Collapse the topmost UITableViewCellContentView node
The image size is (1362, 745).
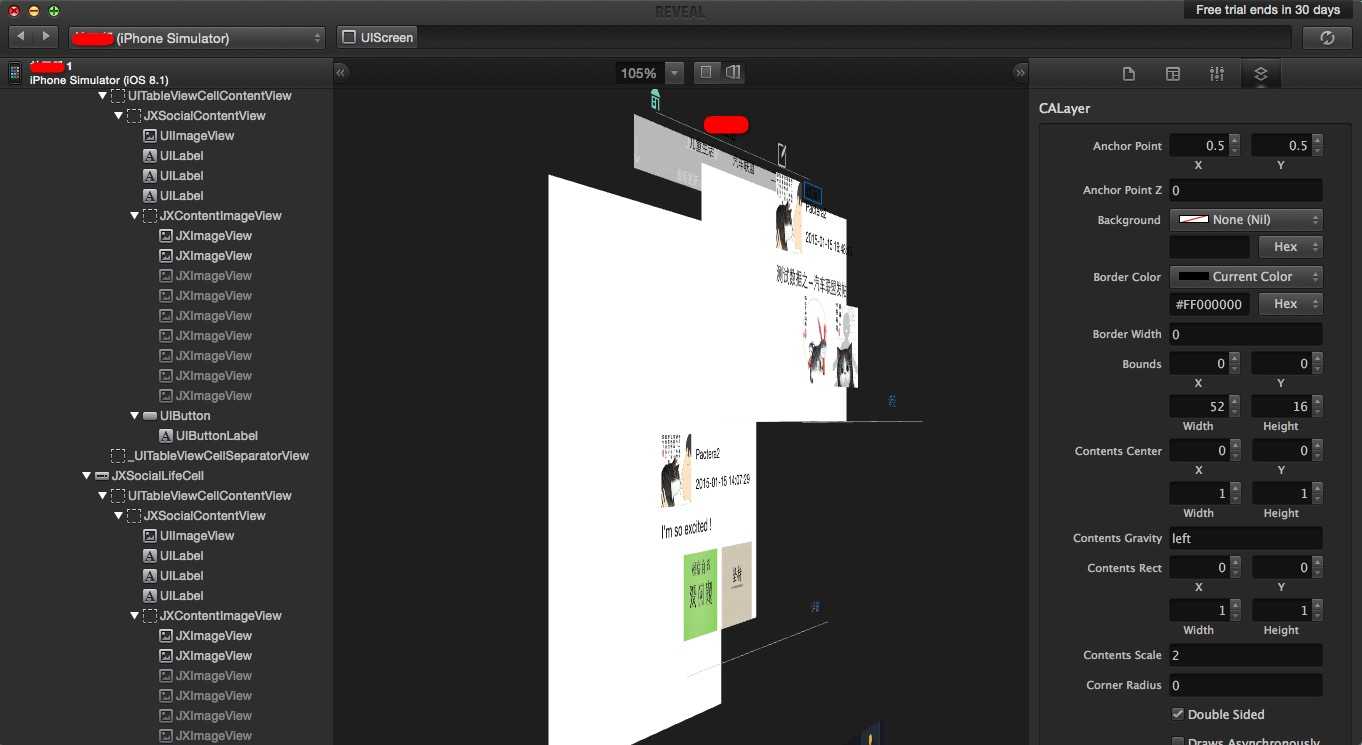tap(103, 96)
